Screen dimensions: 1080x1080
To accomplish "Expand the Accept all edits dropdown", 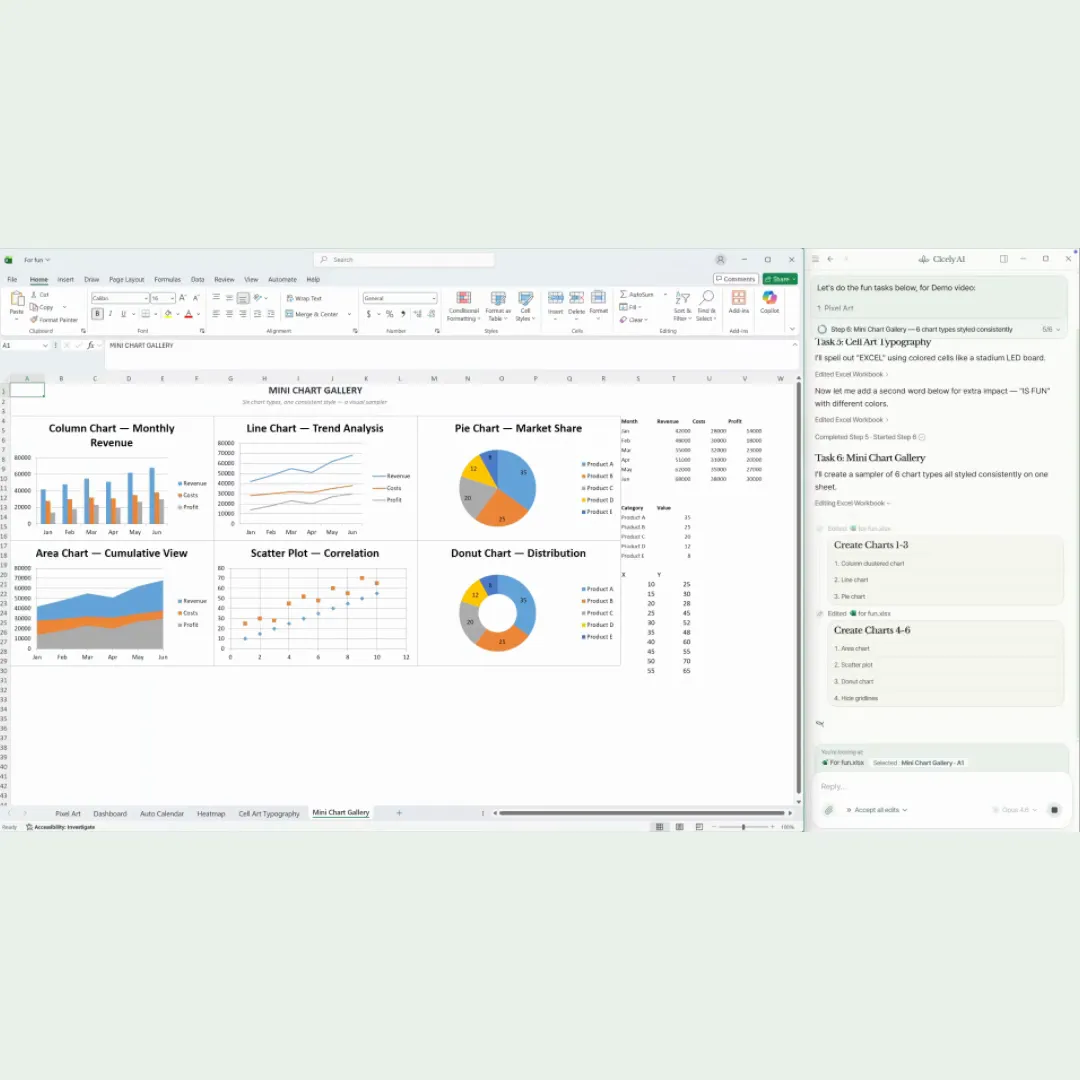I will 880,810.
